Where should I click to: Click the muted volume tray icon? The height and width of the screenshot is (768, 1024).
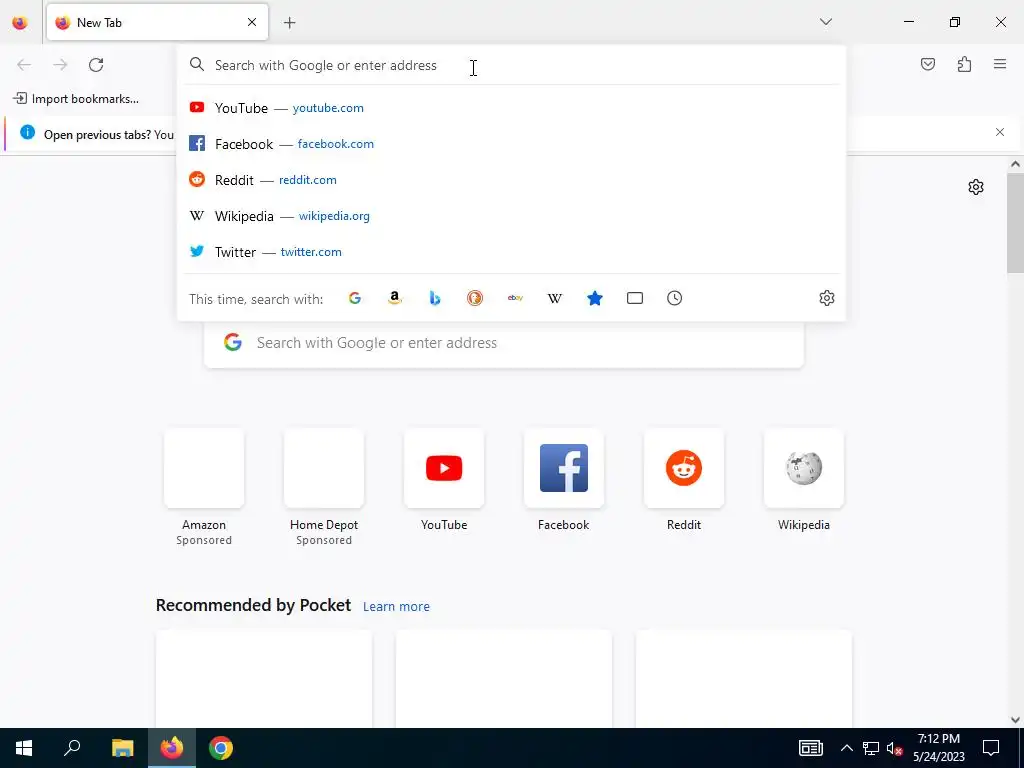(894, 748)
